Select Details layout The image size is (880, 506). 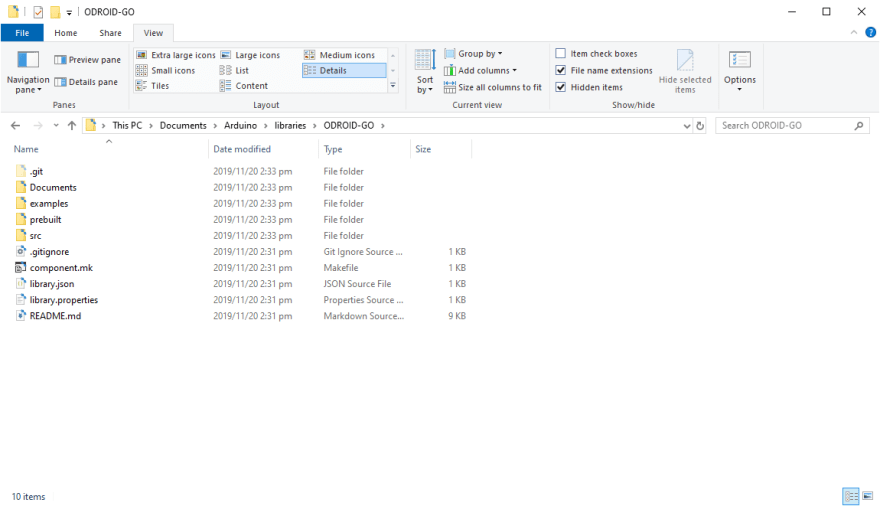click(344, 70)
